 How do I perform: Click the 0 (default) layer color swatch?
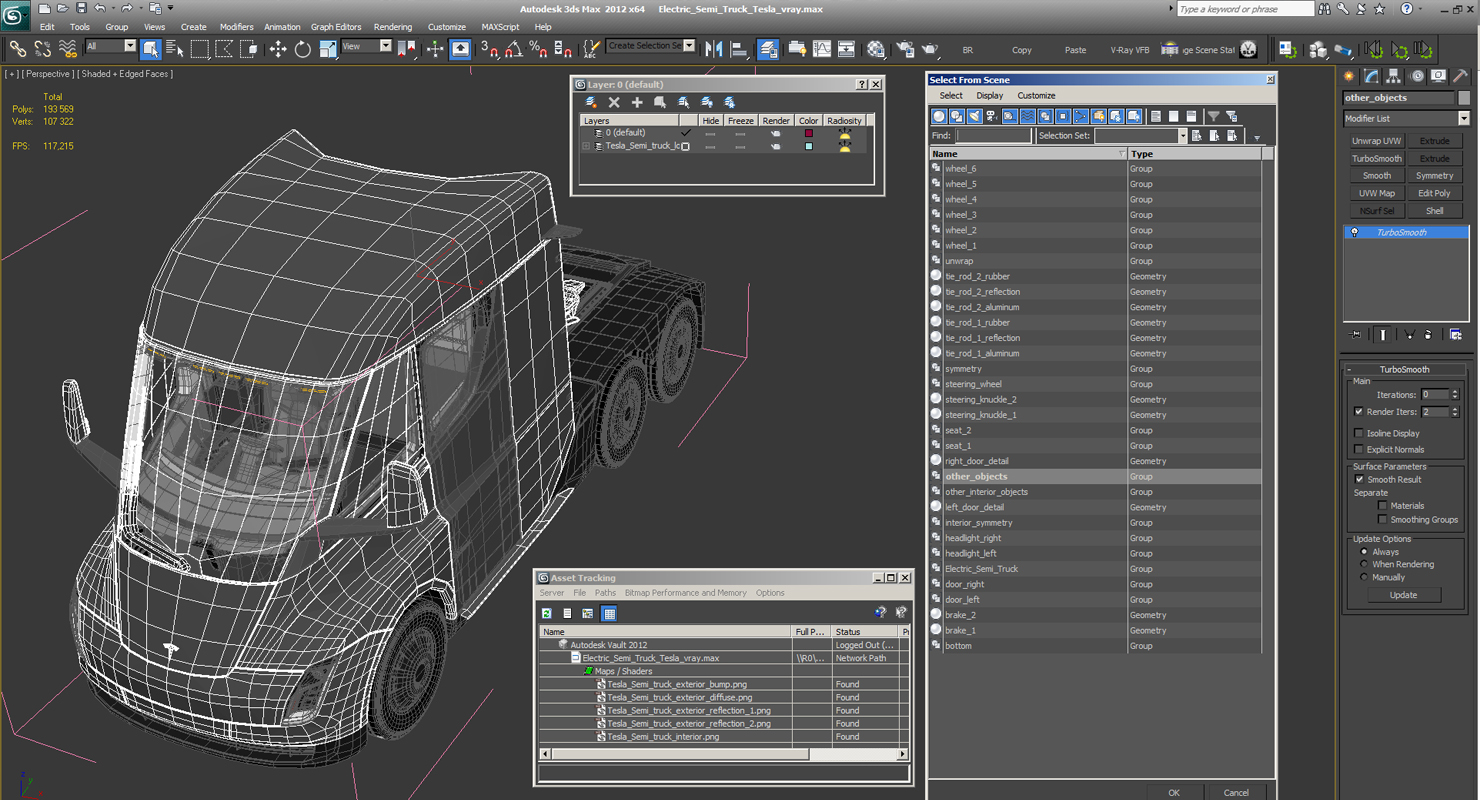tap(808, 133)
